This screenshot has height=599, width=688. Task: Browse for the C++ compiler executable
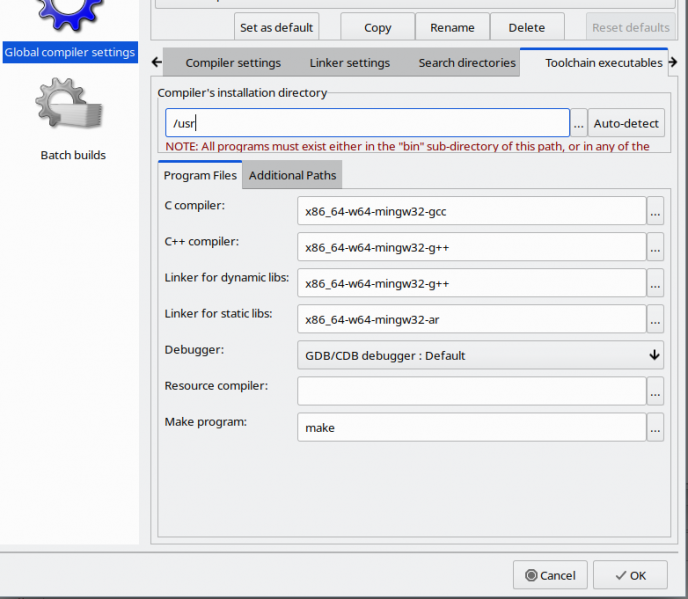point(656,247)
